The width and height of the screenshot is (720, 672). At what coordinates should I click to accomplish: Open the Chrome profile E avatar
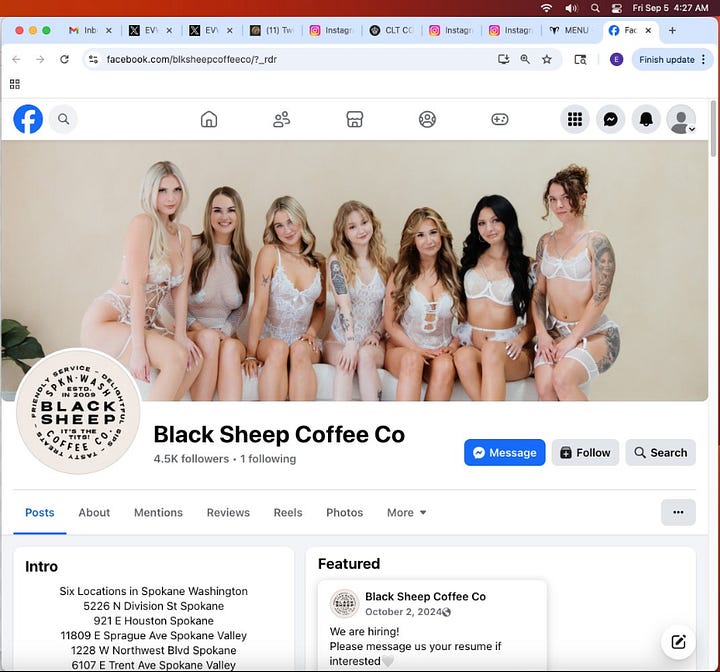click(x=616, y=59)
